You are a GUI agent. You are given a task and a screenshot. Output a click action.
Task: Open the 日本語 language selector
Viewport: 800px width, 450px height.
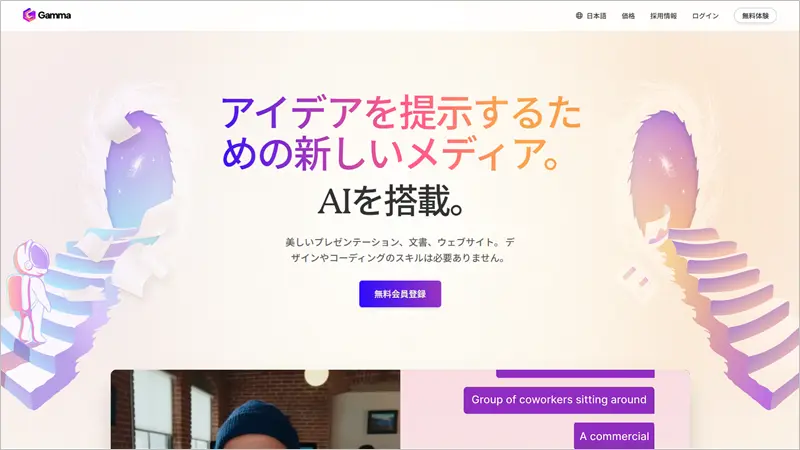coord(591,16)
